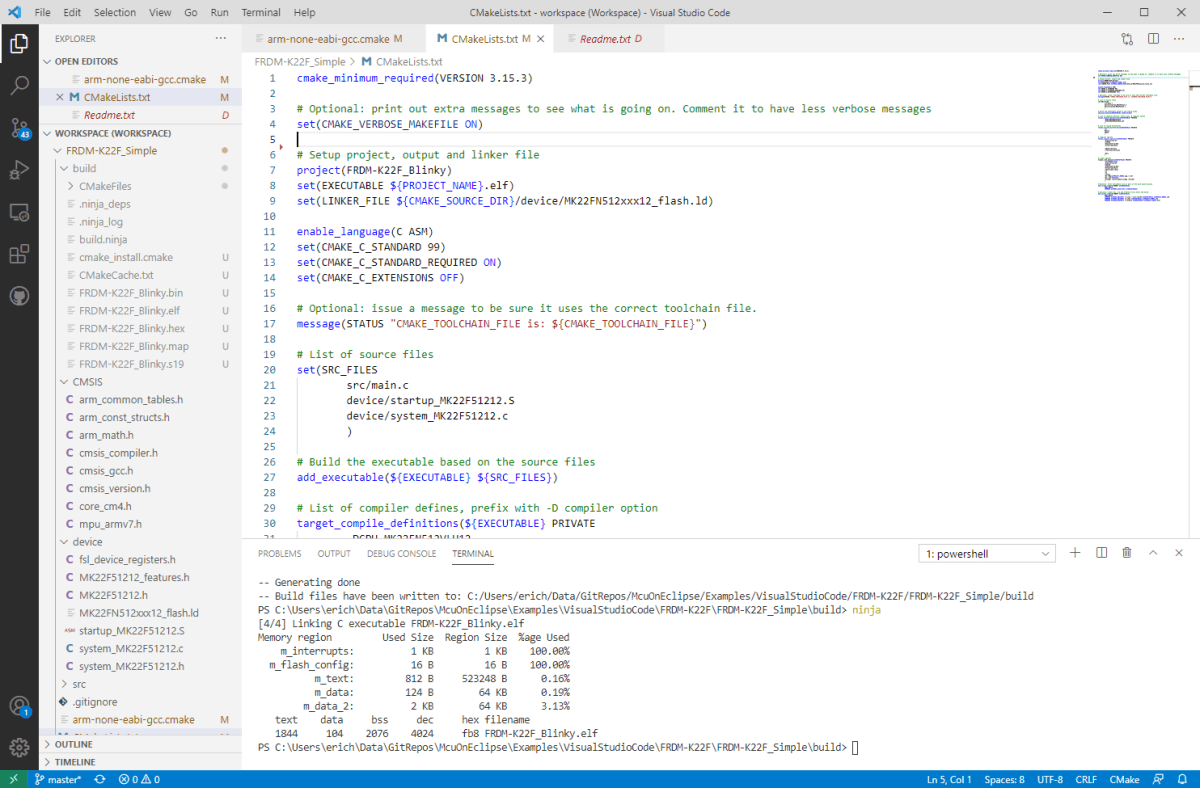Image resolution: width=1200 pixels, height=788 pixels.
Task: Open the Terminal menu
Action: 260,12
